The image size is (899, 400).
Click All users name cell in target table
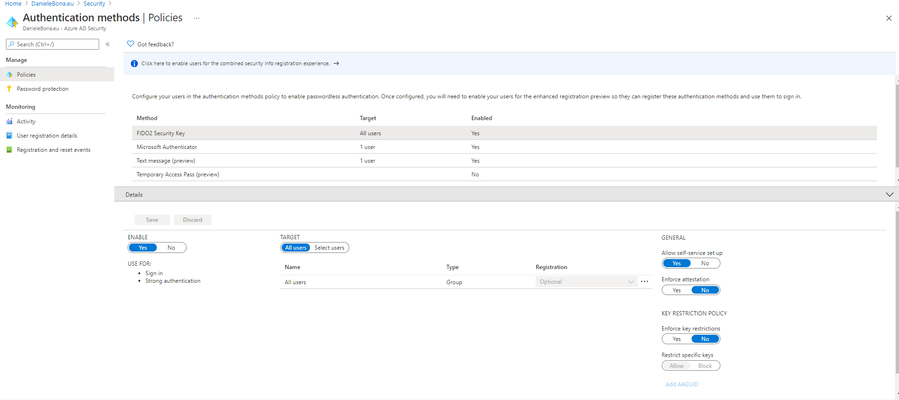tap(296, 282)
